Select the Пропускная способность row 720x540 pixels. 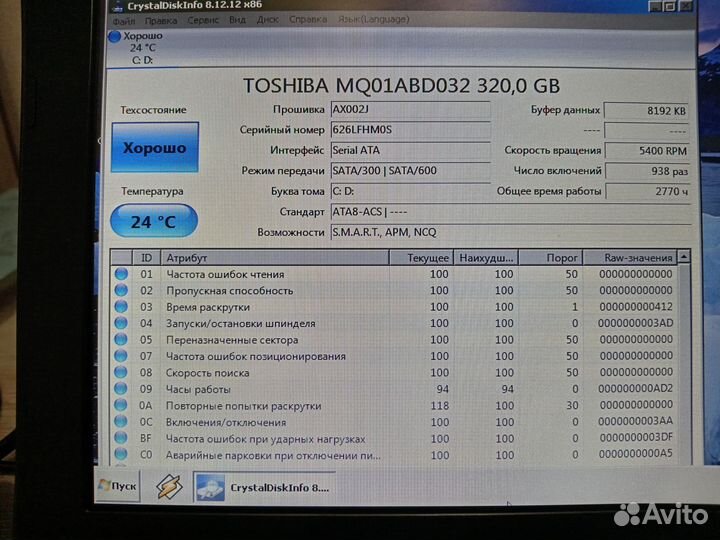point(394,291)
